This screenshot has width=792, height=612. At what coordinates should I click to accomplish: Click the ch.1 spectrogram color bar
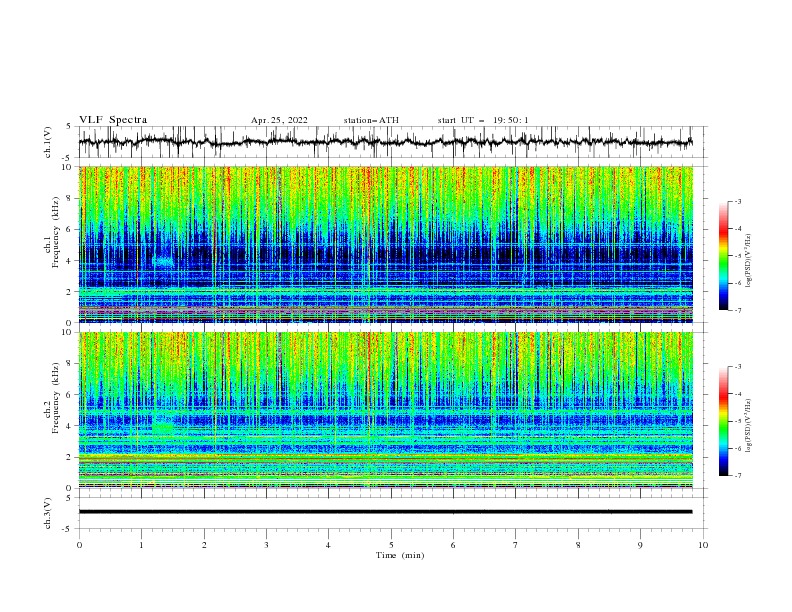click(723, 256)
